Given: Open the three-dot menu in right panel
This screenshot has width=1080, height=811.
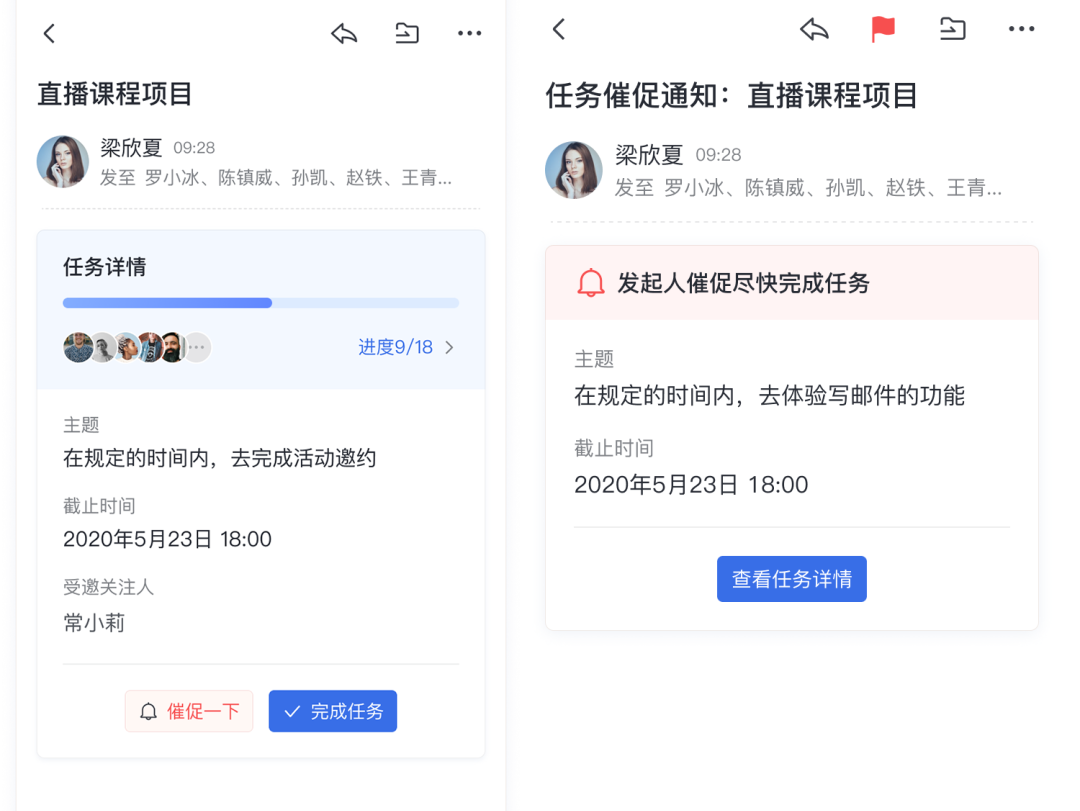Looking at the screenshot, I should pos(1021,30).
